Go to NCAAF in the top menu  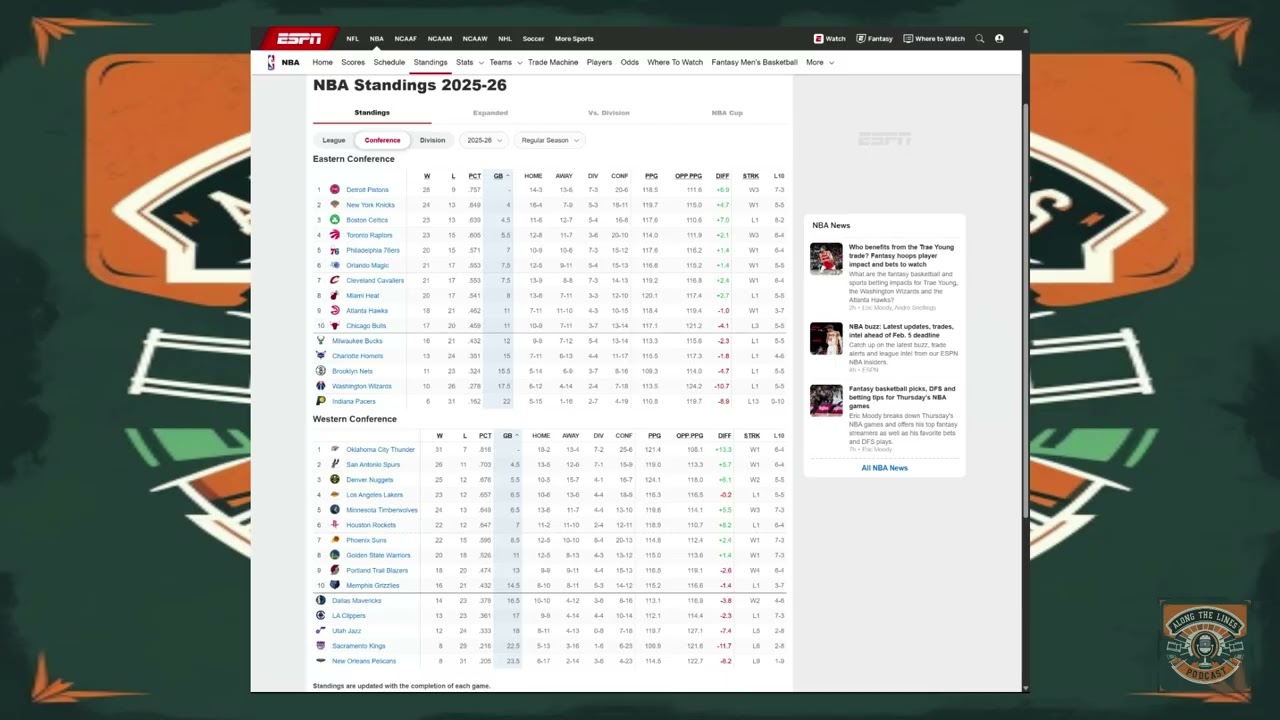click(x=405, y=39)
